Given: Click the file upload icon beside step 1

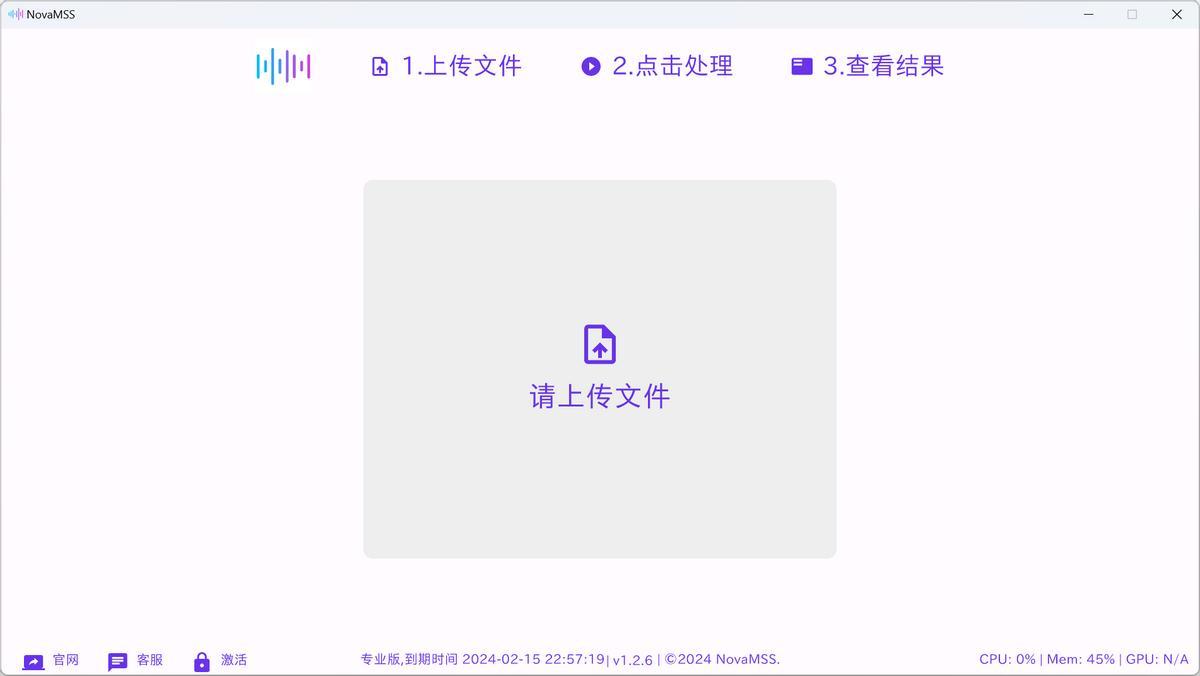Looking at the screenshot, I should 380,67.
